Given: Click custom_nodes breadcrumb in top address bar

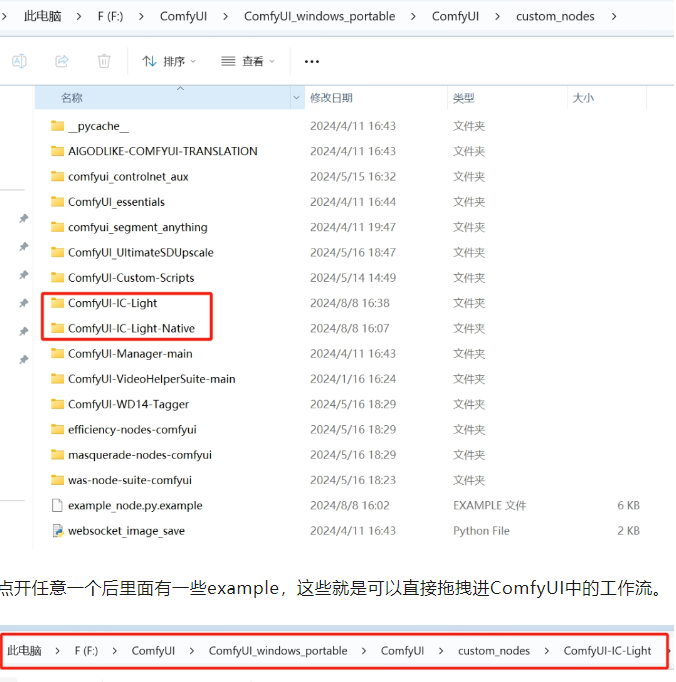Looking at the screenshot, I should (x=555, y=16).
